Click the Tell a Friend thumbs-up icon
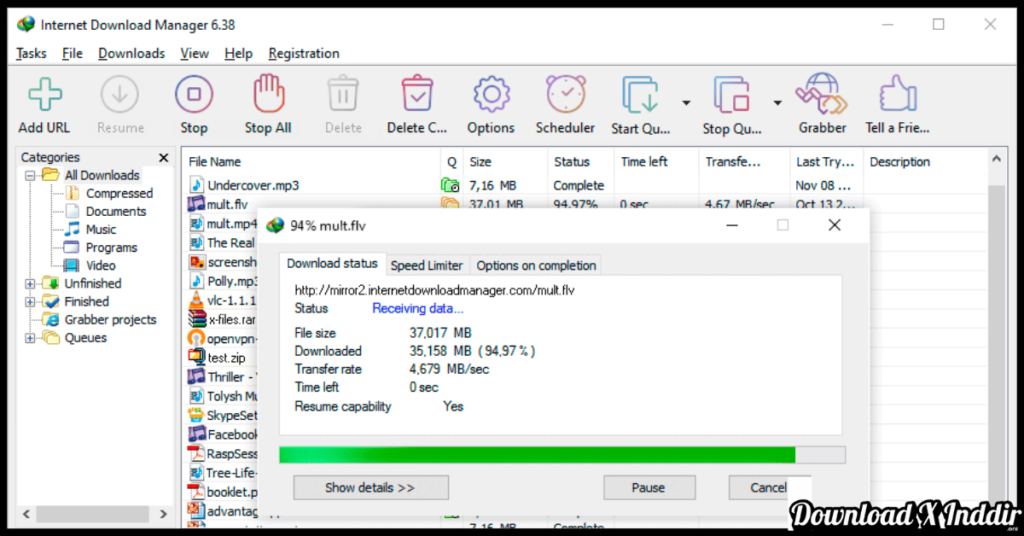 coord(897,96)
